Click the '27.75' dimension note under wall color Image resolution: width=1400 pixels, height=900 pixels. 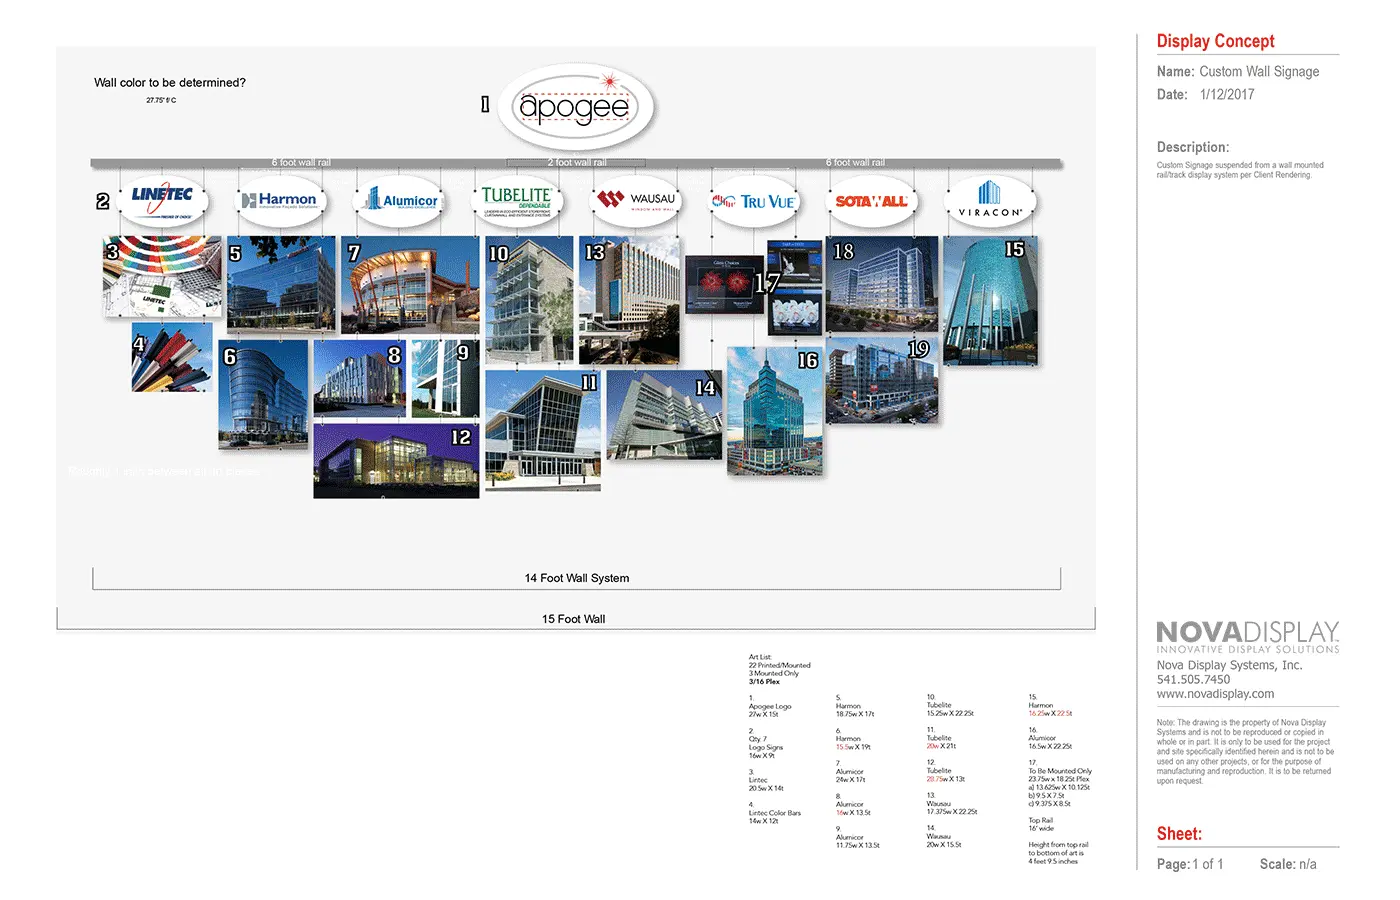pyautogui.click(x=161, y=100)
